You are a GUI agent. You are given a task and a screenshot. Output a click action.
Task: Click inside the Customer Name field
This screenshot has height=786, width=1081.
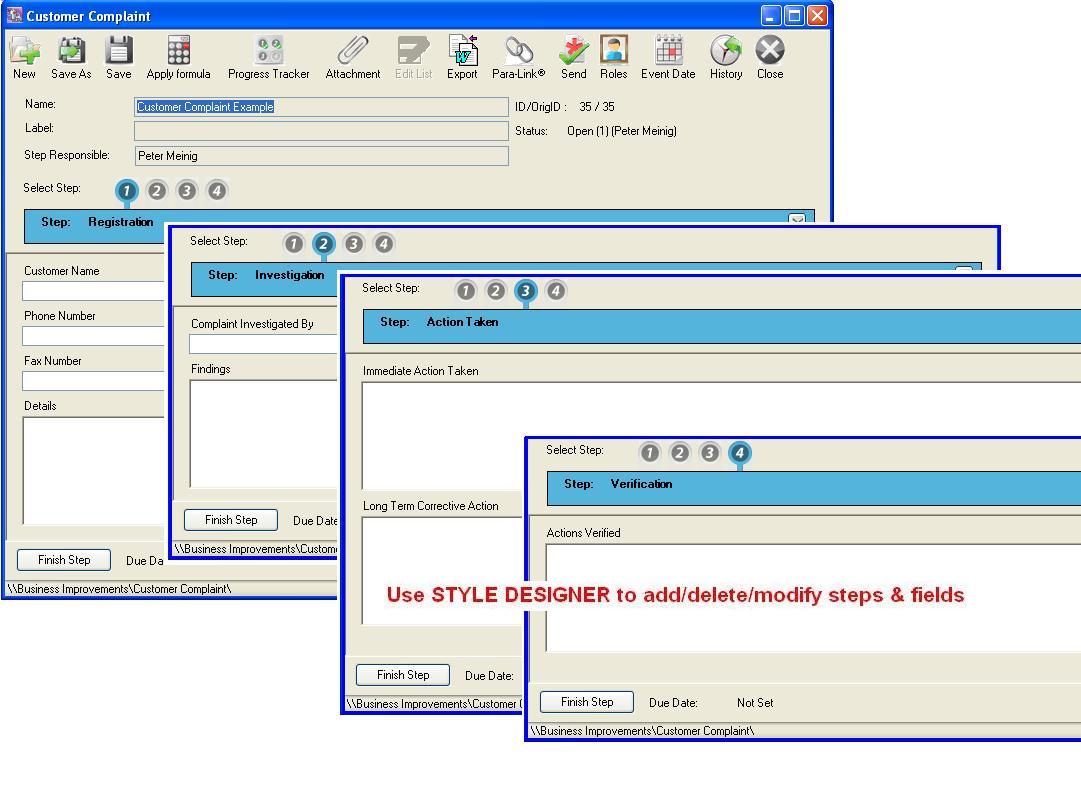tap(93, 290)
